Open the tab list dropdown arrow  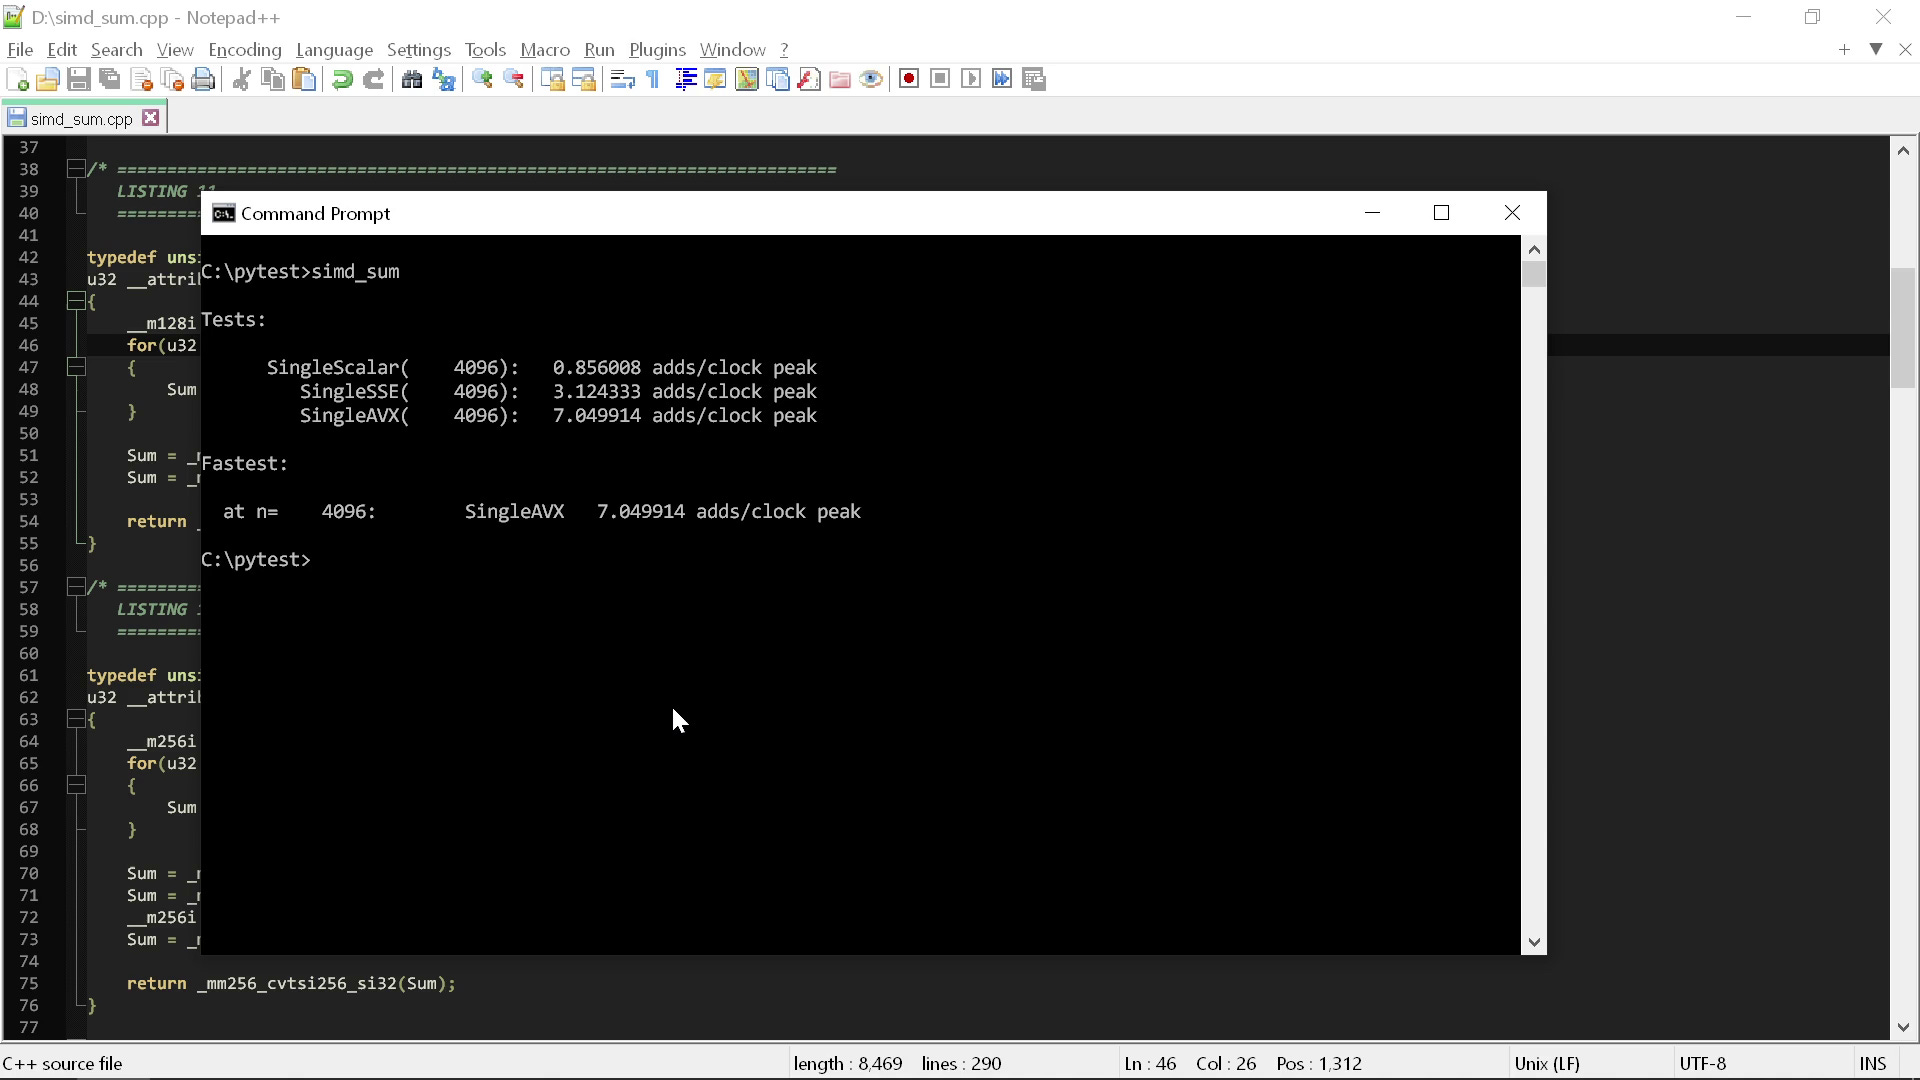pyautogui.click(x=1875, y=49)
